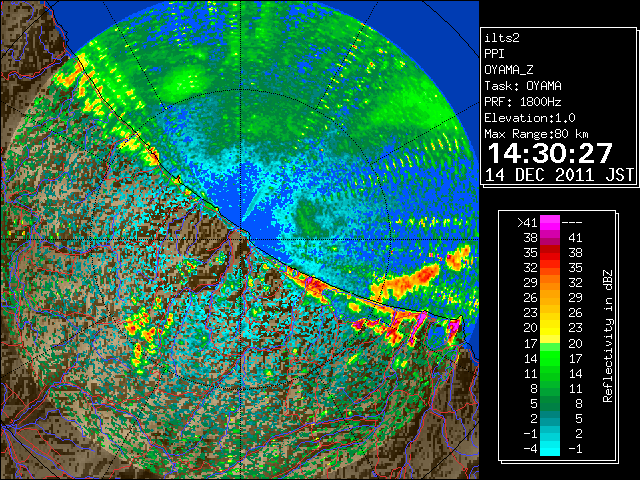Pick the yellow 20–23 legend band
The width and height of the screenshot is (640, 480).
(x=550, y=328)
